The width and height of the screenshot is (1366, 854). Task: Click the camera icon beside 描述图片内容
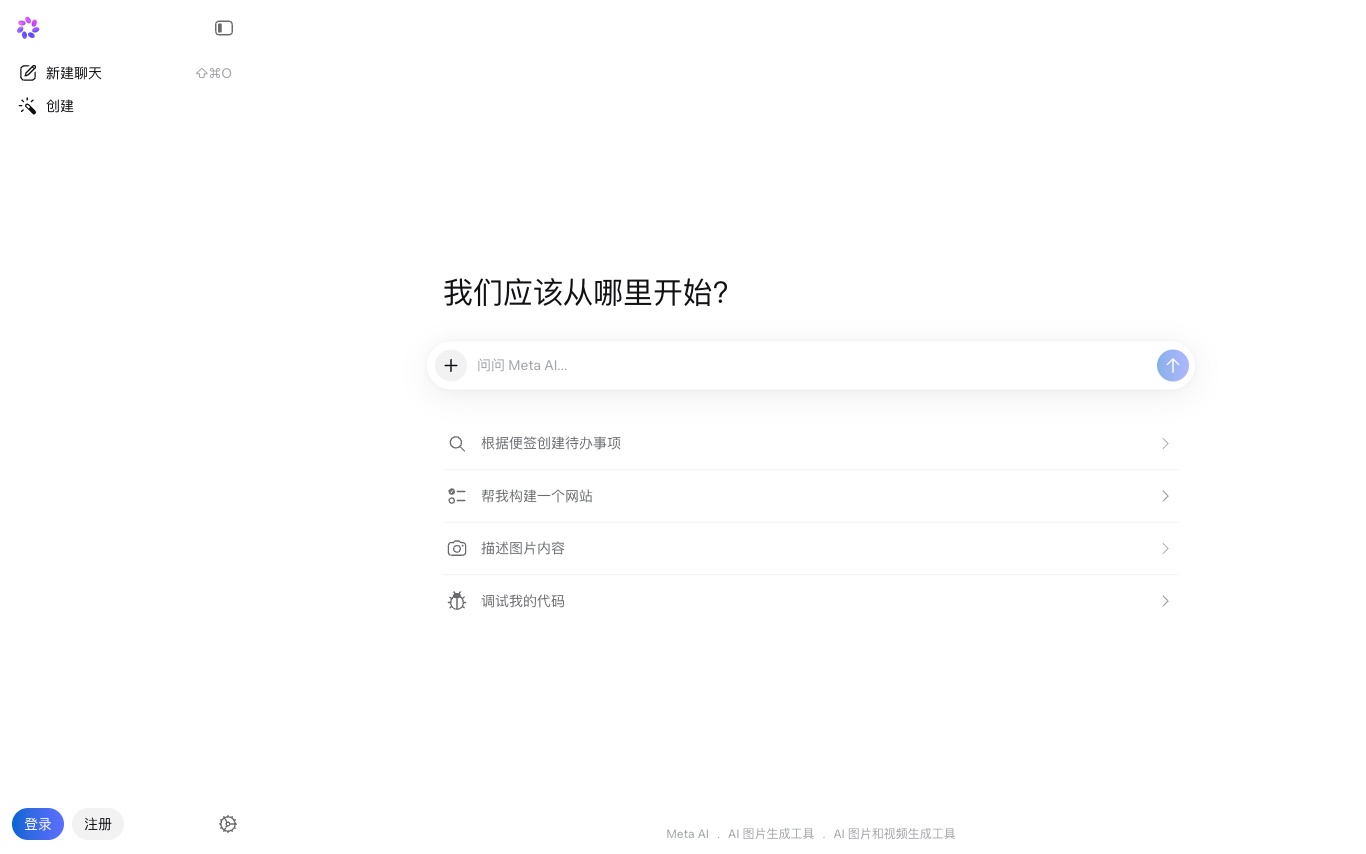tap(457, 548)
